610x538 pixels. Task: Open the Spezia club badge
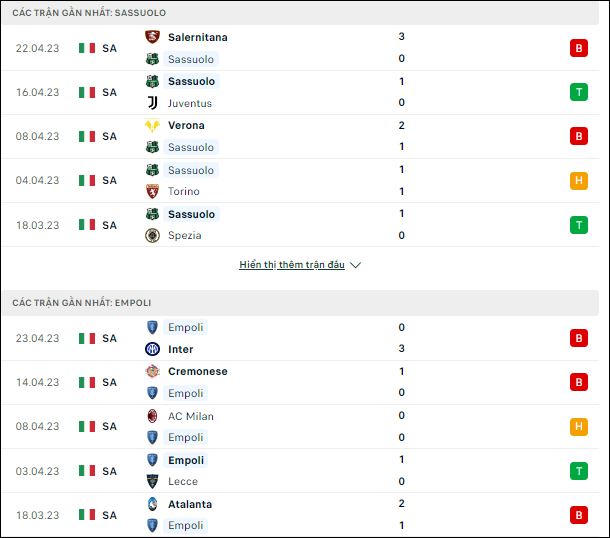click(152, 235)
